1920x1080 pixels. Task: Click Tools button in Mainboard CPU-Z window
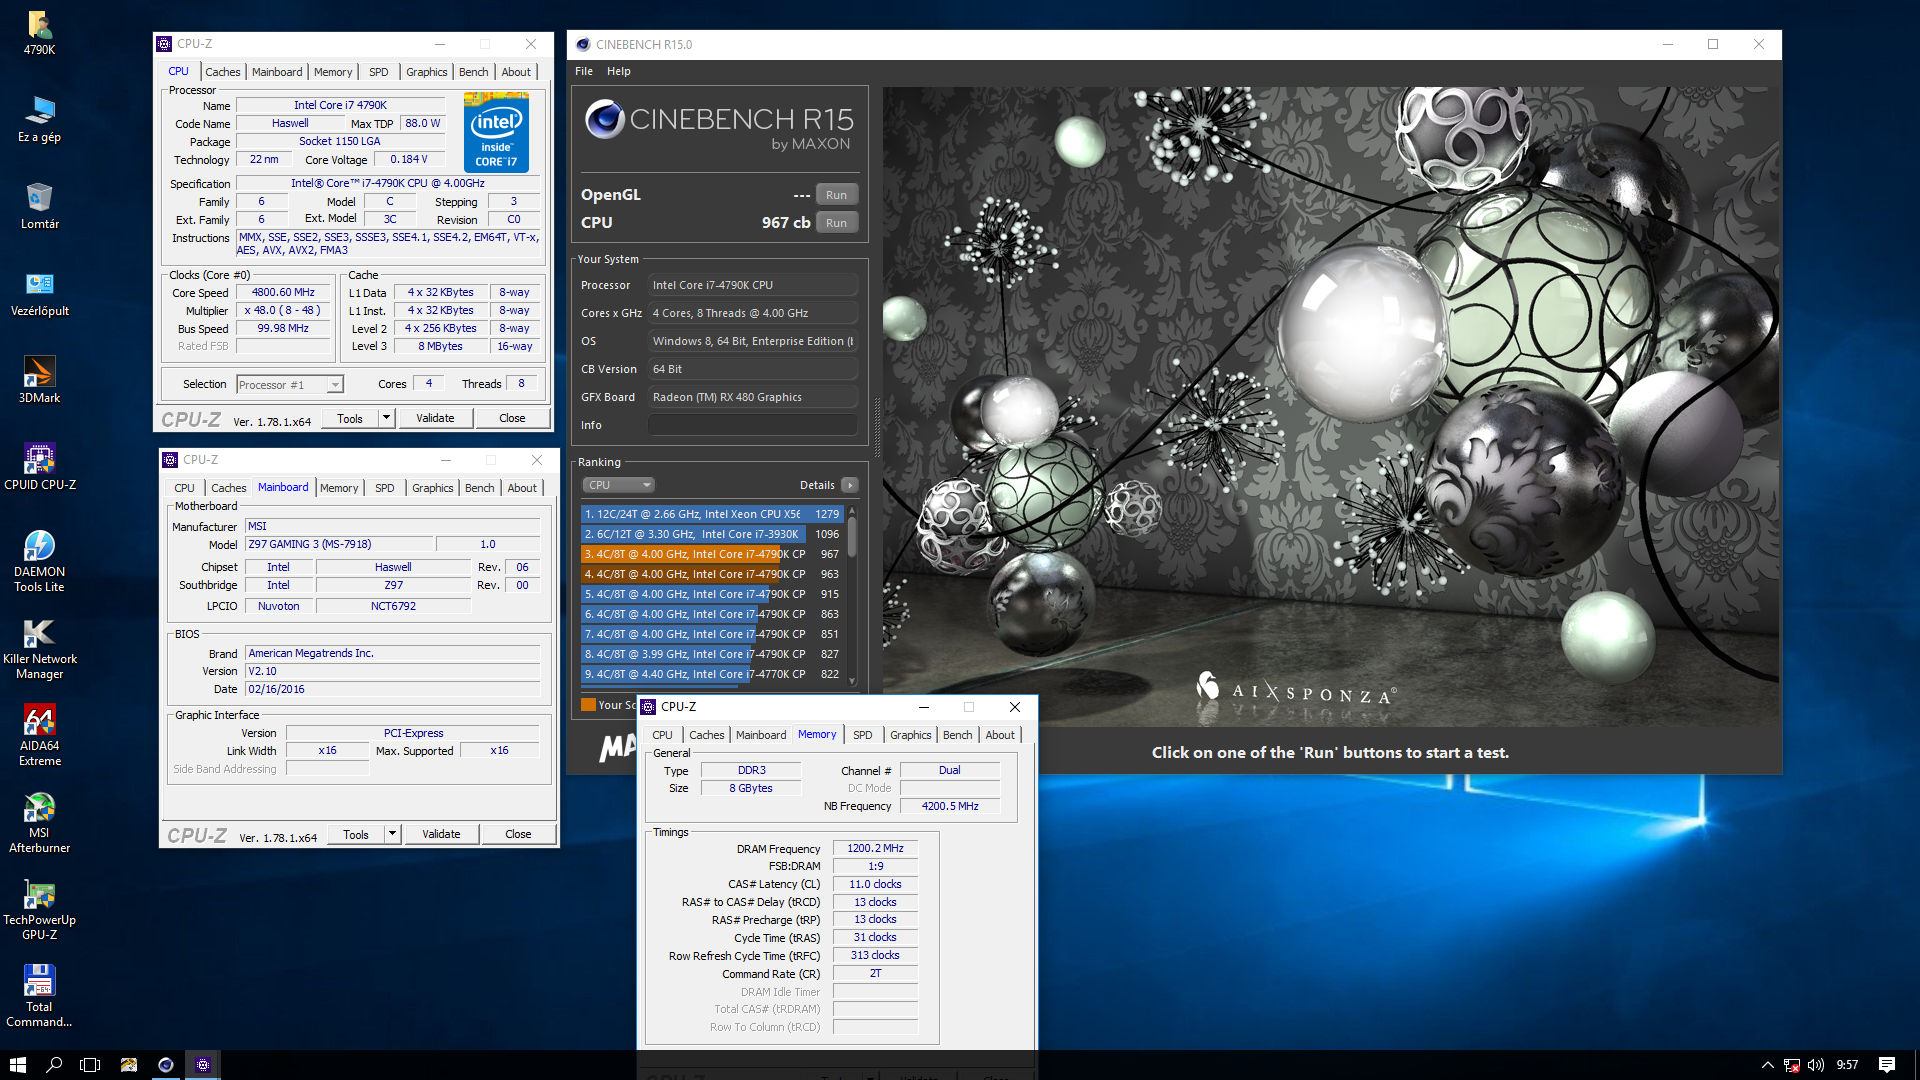point(356,834)
